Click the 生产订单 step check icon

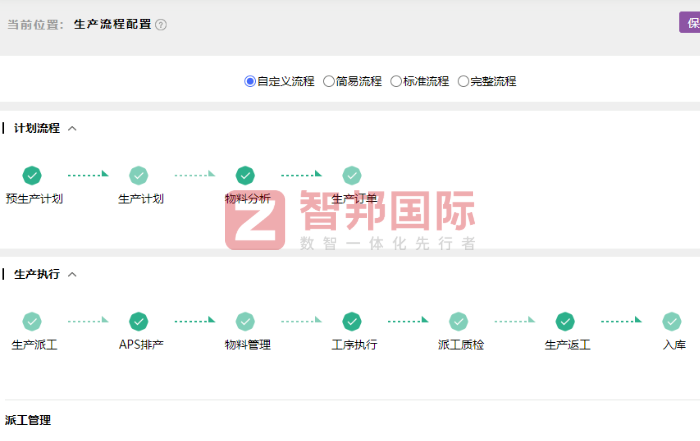click(x=352, y=175)
